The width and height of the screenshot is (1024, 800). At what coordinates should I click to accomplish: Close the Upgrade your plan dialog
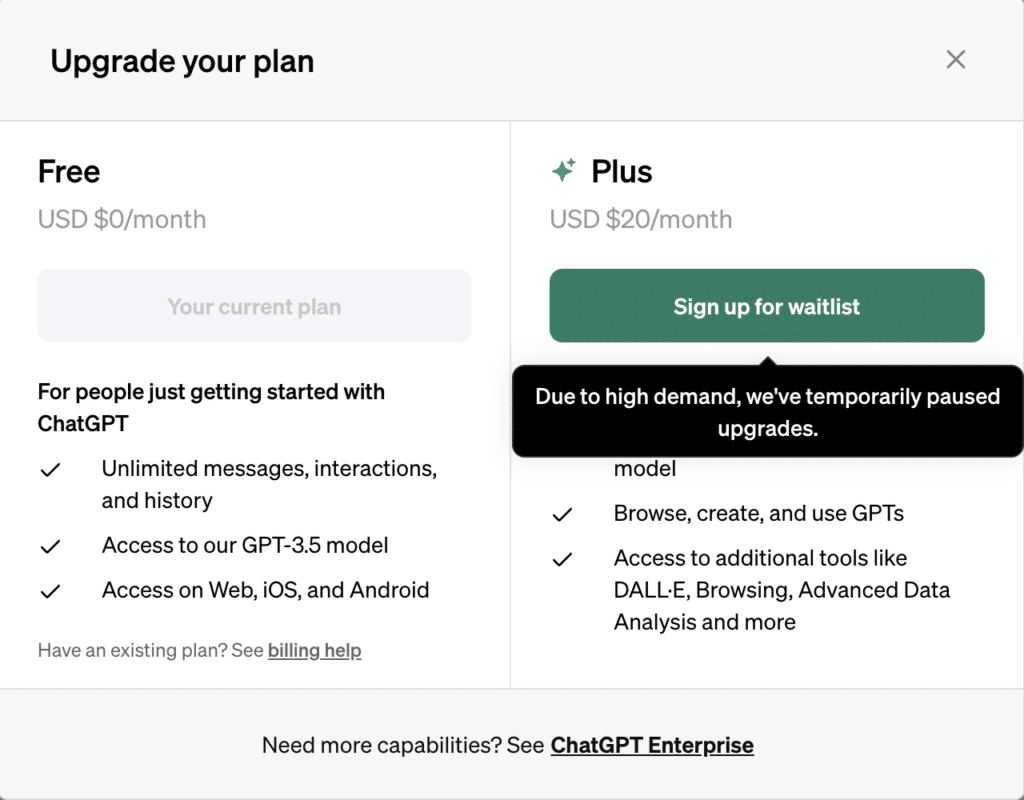[955, 59]
